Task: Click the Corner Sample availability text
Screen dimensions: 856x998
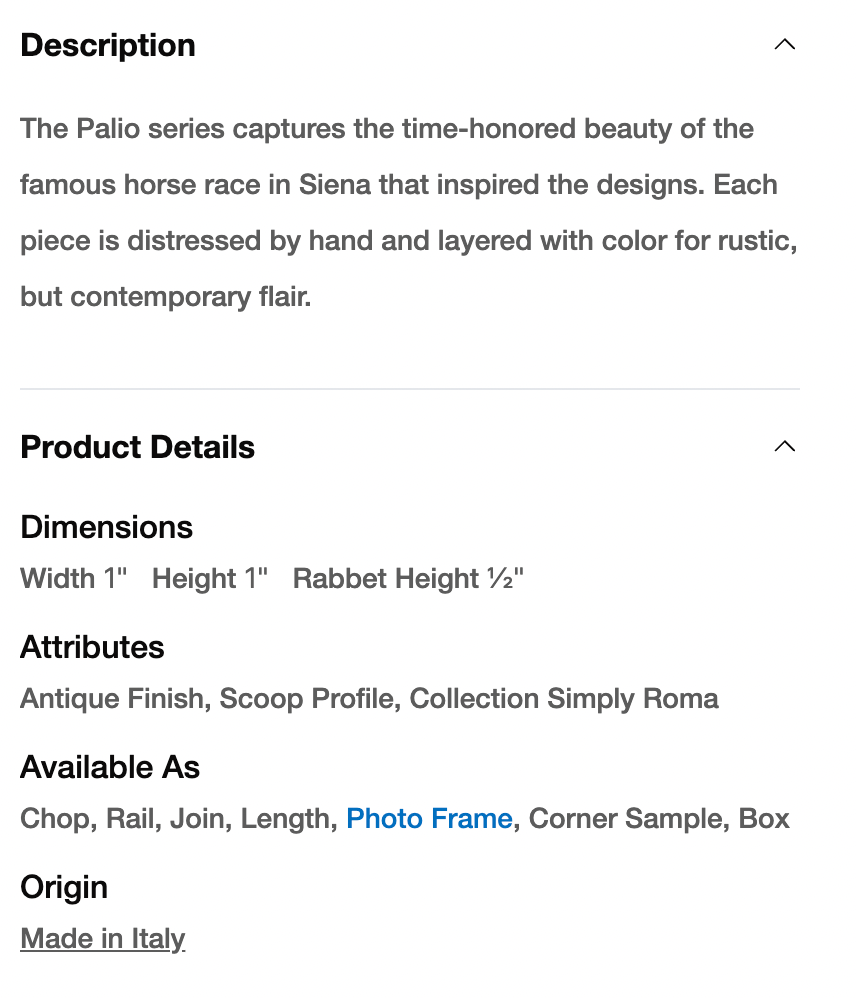Action: click(625, 819)
